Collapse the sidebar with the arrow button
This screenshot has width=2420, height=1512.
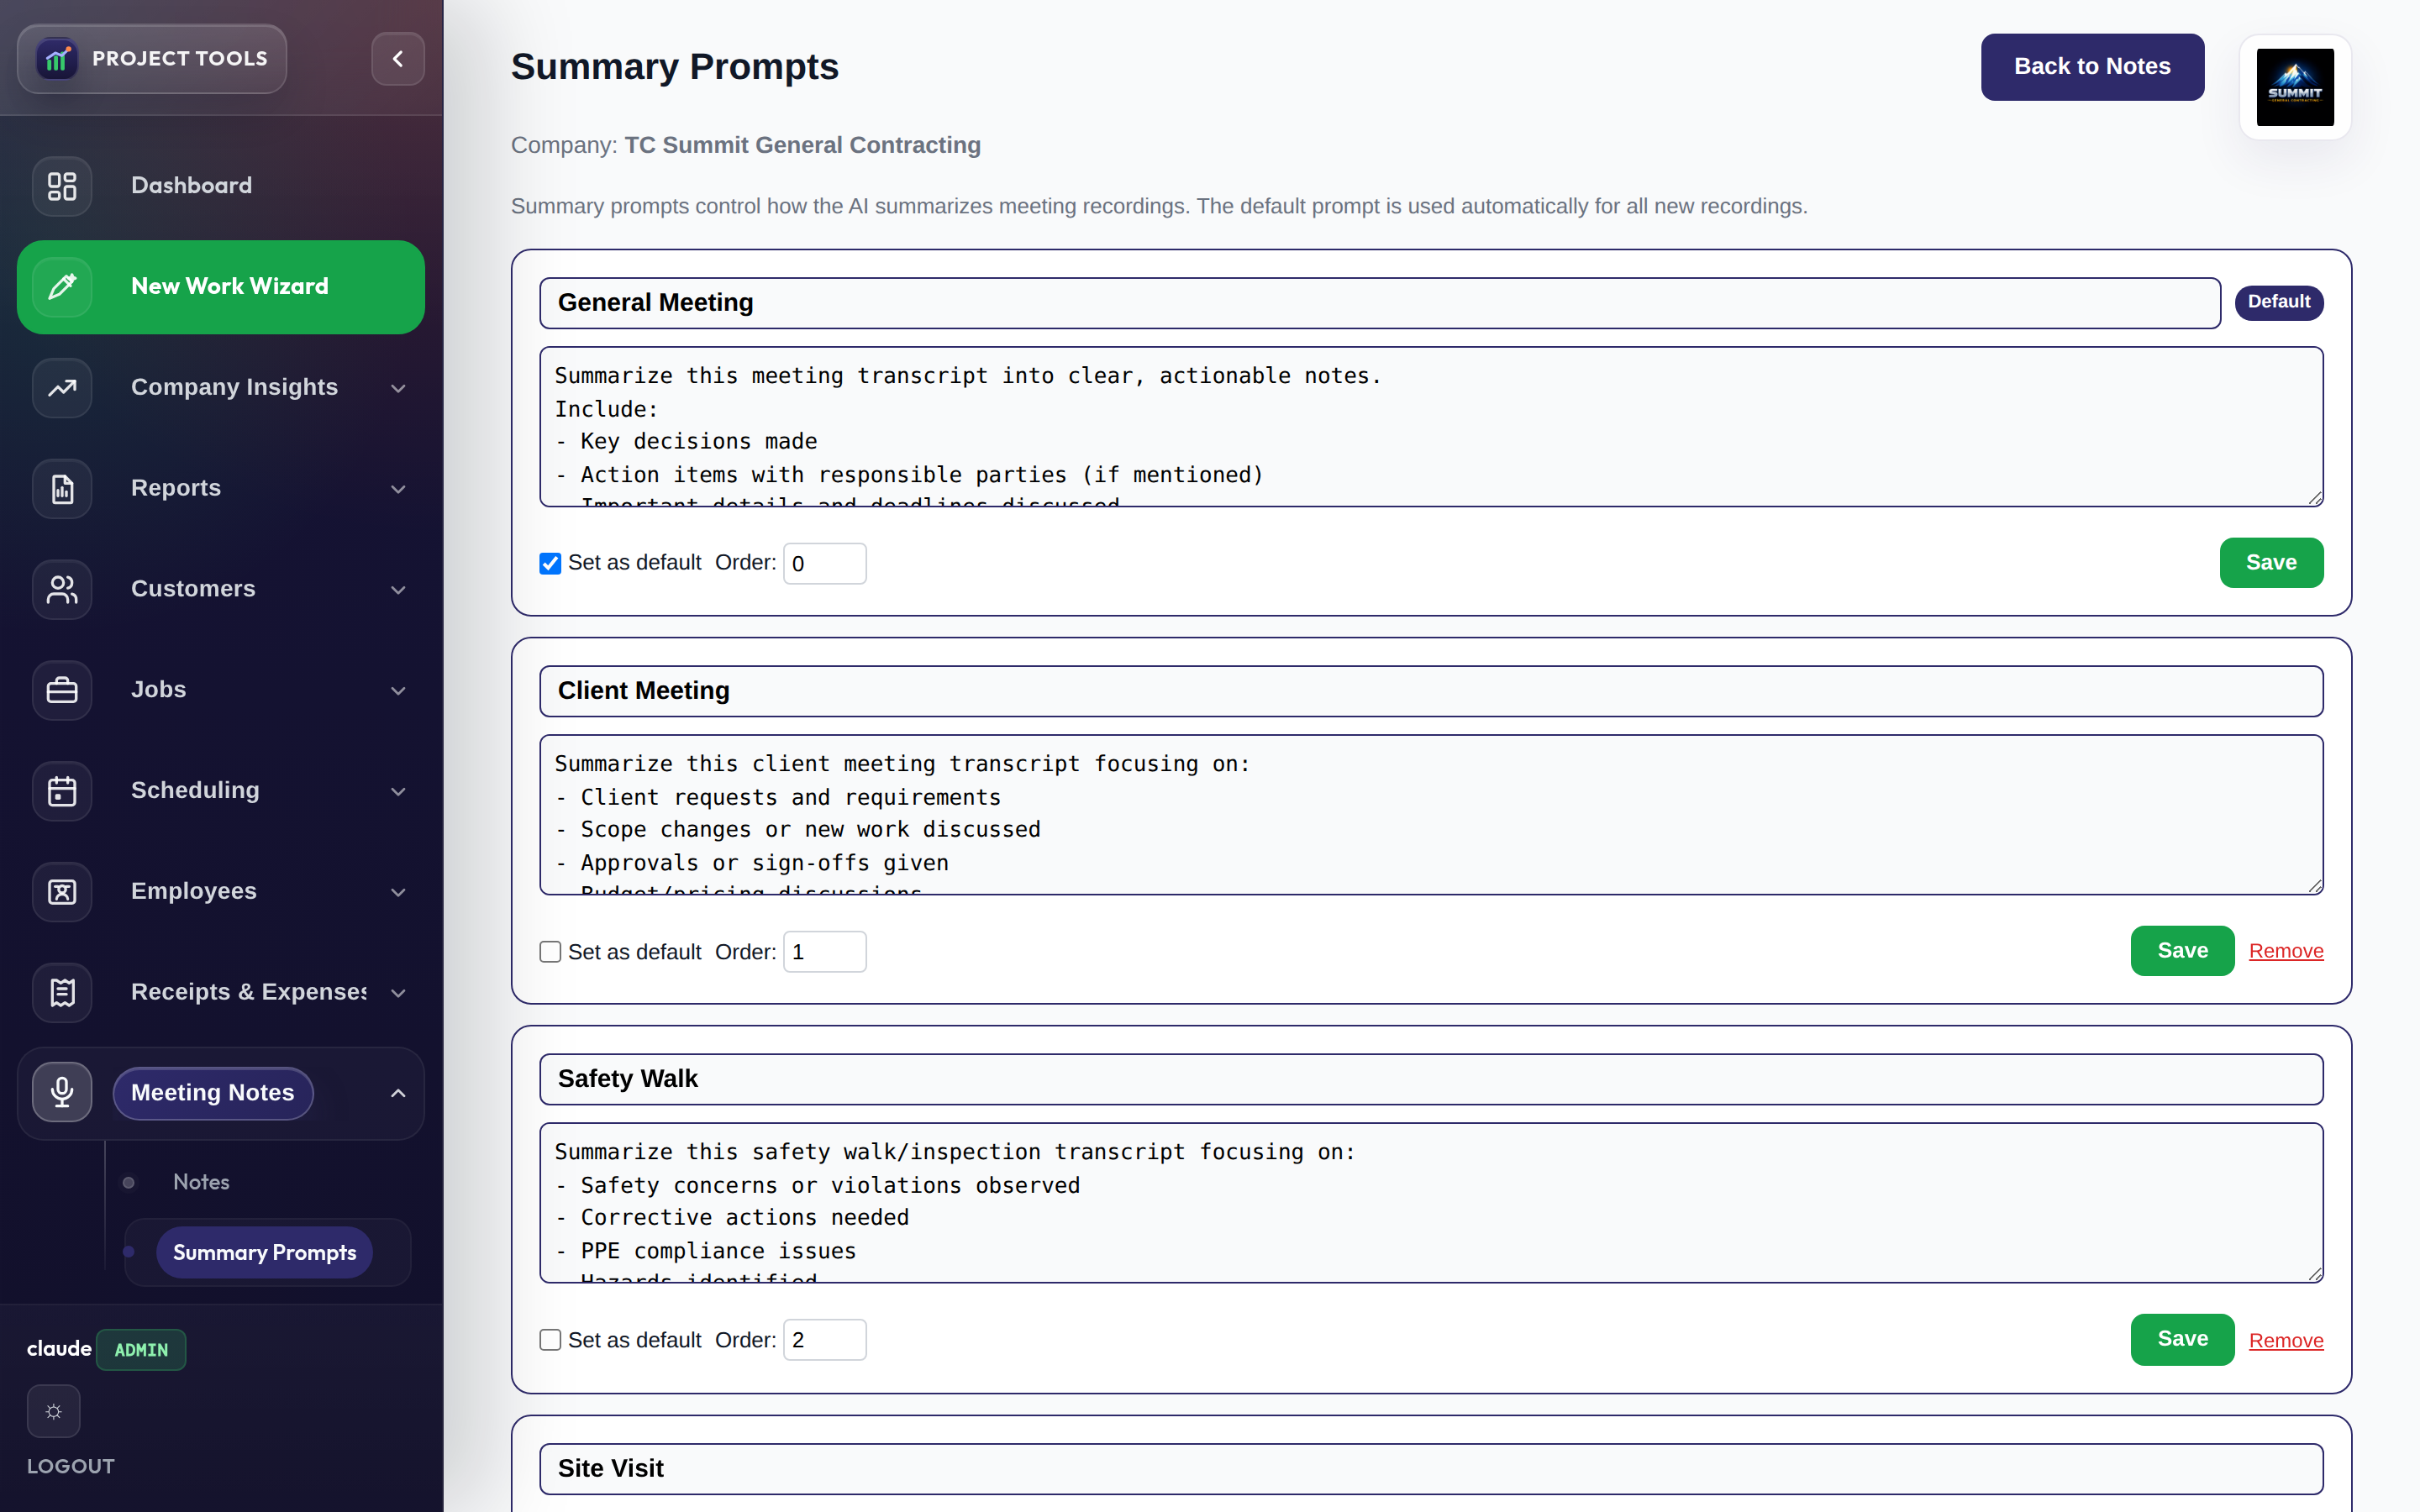(397, 59)
